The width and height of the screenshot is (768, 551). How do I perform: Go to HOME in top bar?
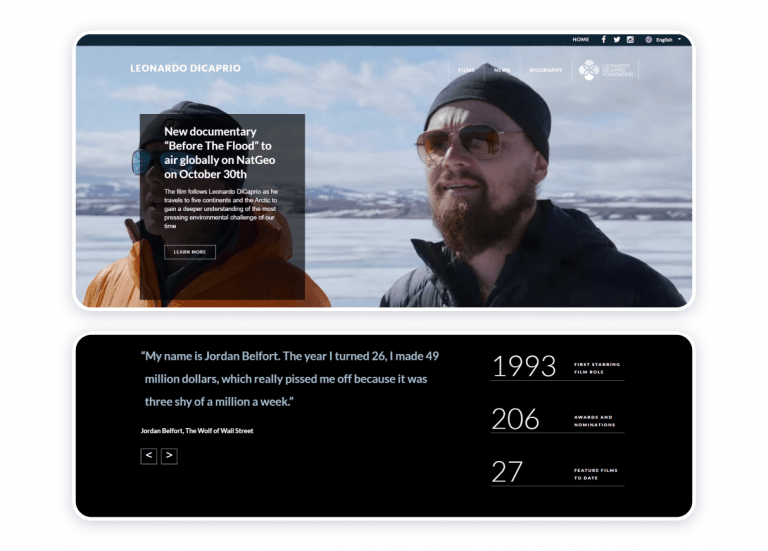(581, 40)
